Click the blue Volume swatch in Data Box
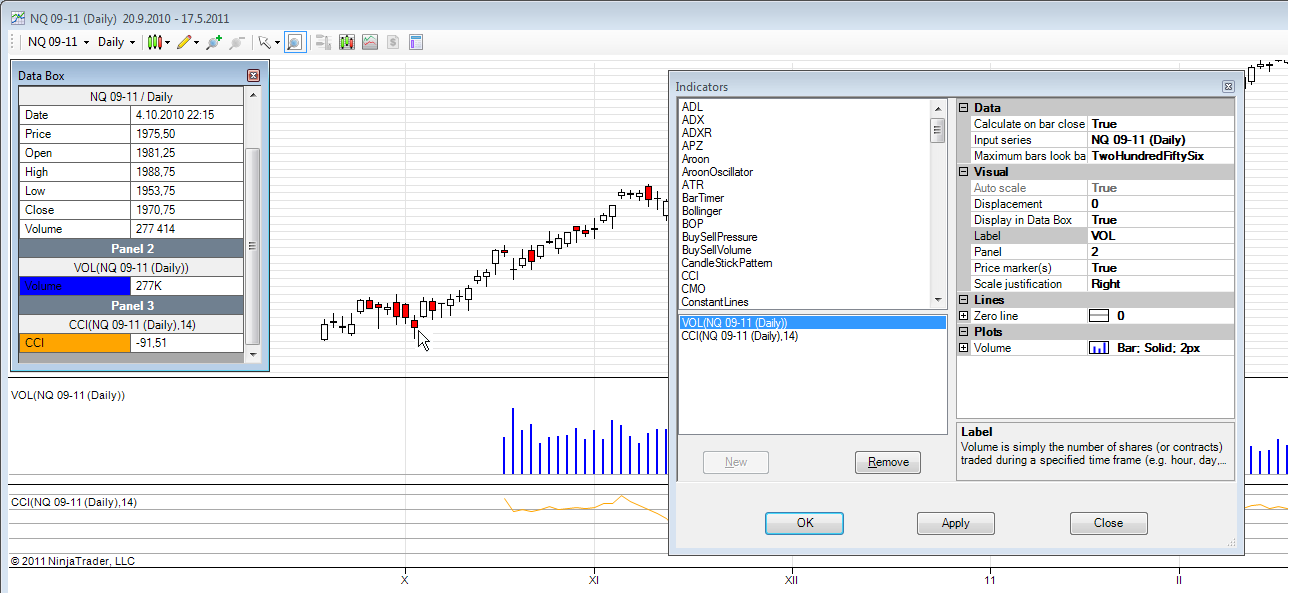The width and height of the screenshot is (1295, 593). pos(75,286)
